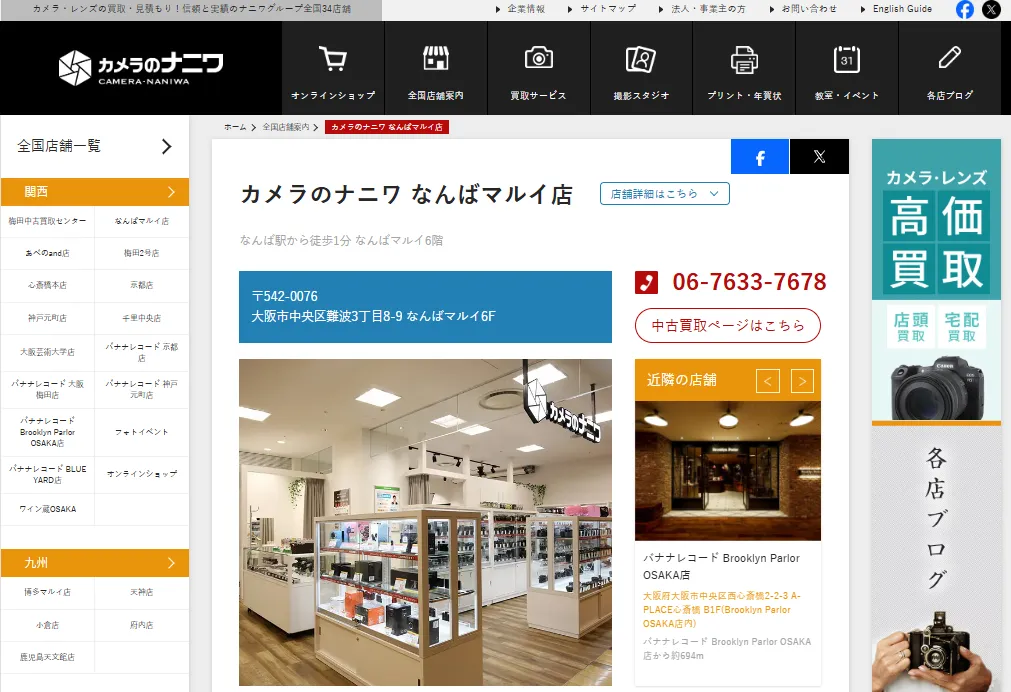Click the red カメラのナニワ なんばマルイ店 breadcrumb

tap(387, 127)
